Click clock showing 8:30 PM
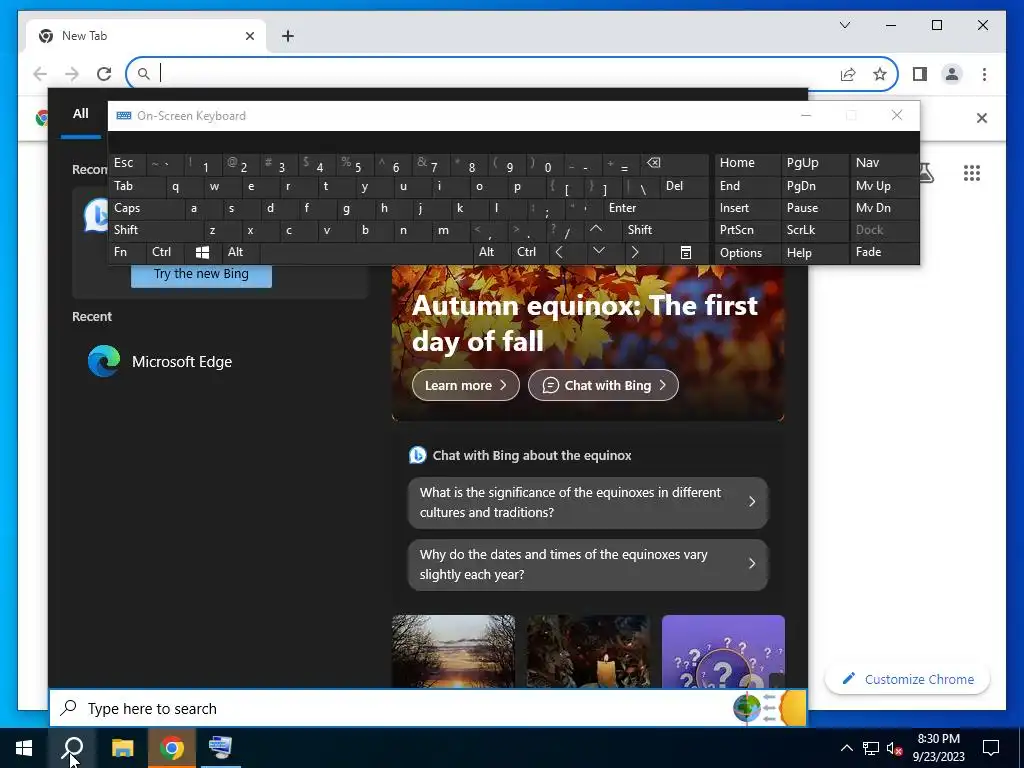 click(x=938, y=748)
